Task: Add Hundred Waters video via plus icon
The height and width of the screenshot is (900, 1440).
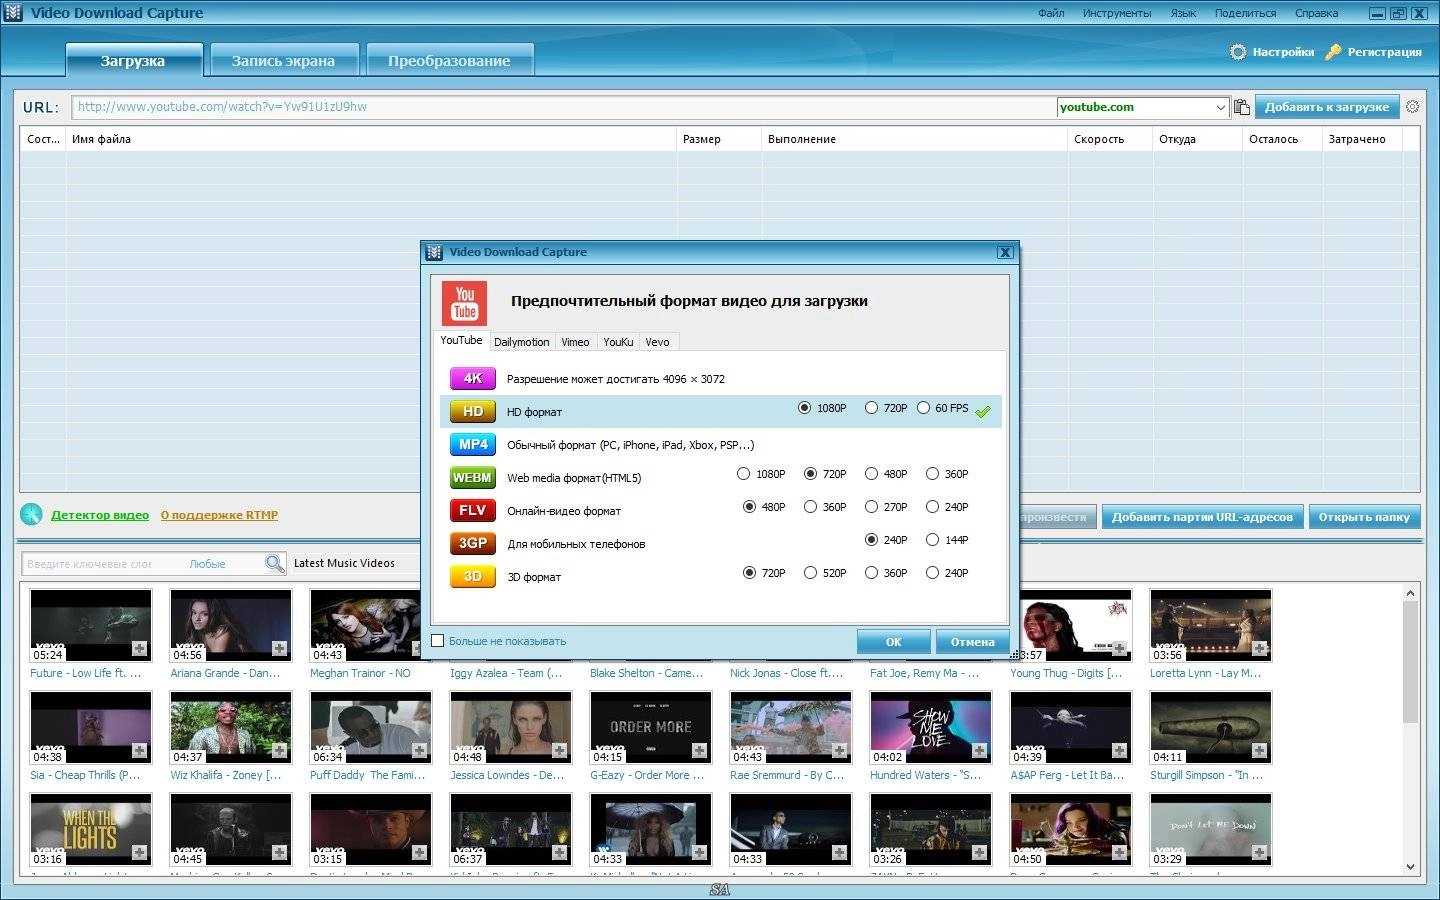Action: (x=979, y=751)
